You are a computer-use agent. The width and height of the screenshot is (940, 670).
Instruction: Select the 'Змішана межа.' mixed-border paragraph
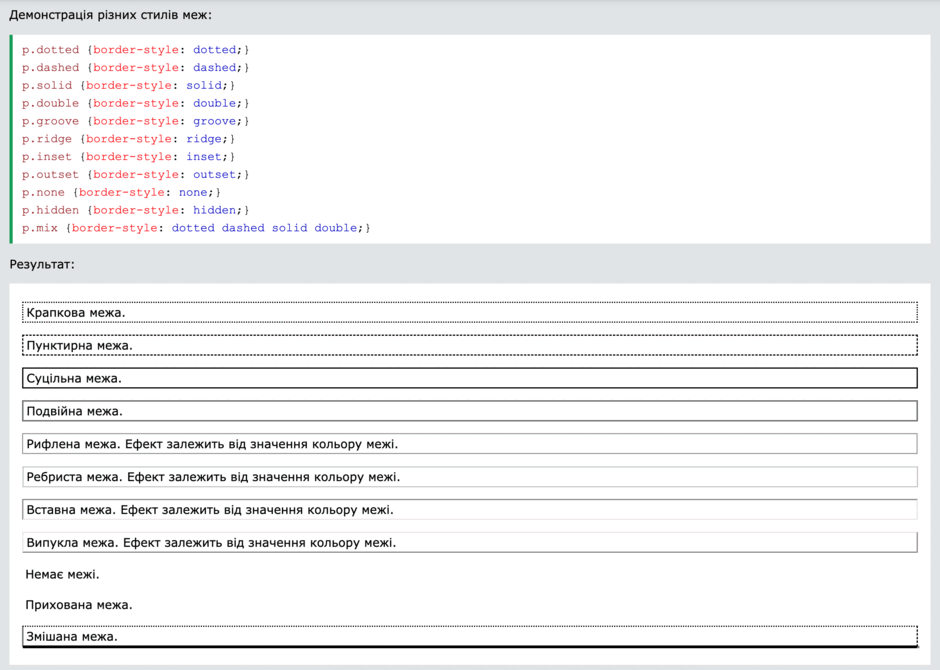(469, 636)
